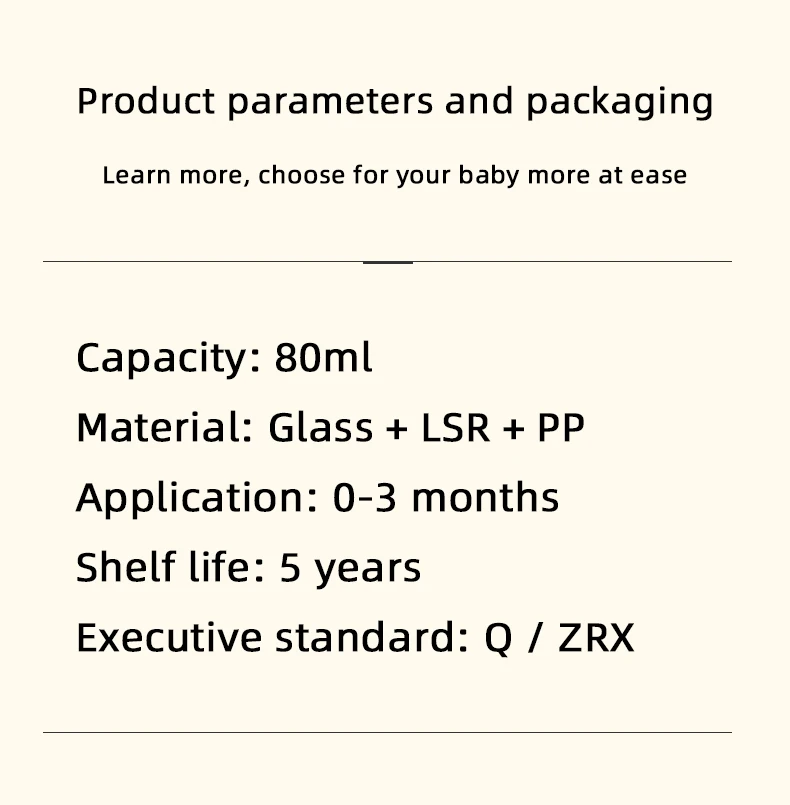Click the 'Q / ZRX' standard value
The height and width of the screenshot is (805, 790).
coord(559,638)
